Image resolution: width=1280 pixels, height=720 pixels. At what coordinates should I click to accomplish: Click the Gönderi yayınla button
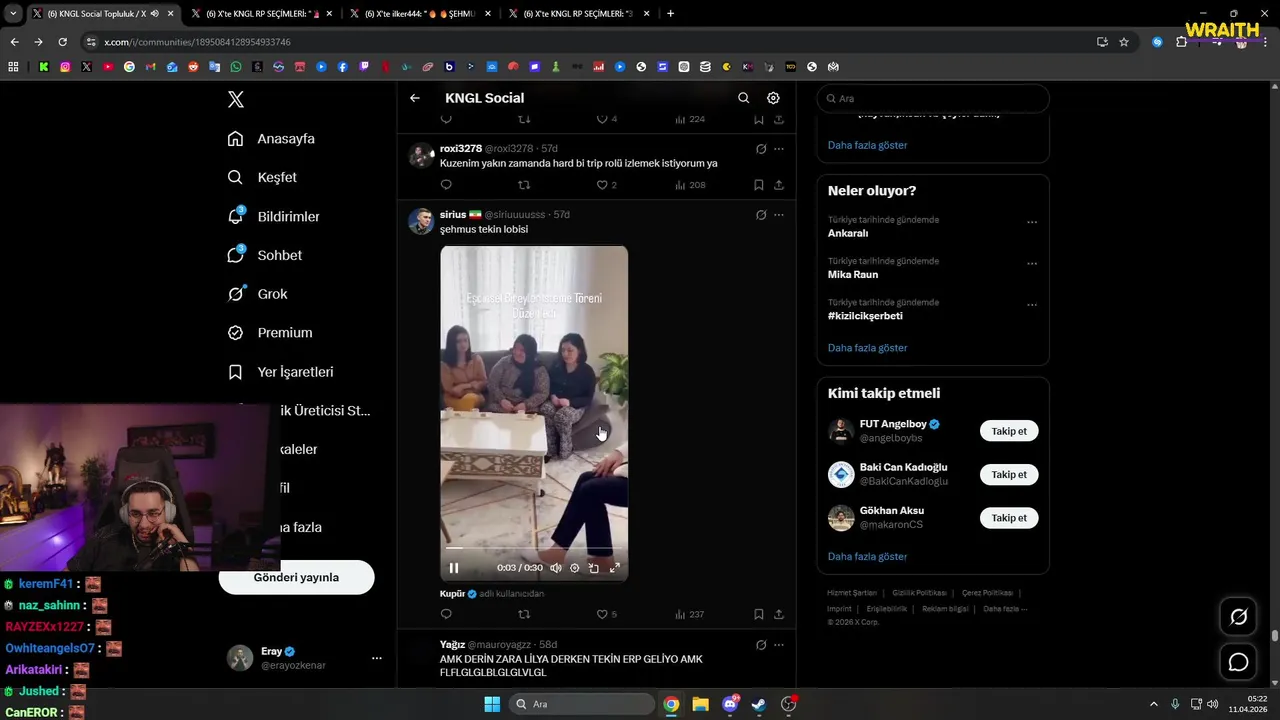tap(296, 577)
